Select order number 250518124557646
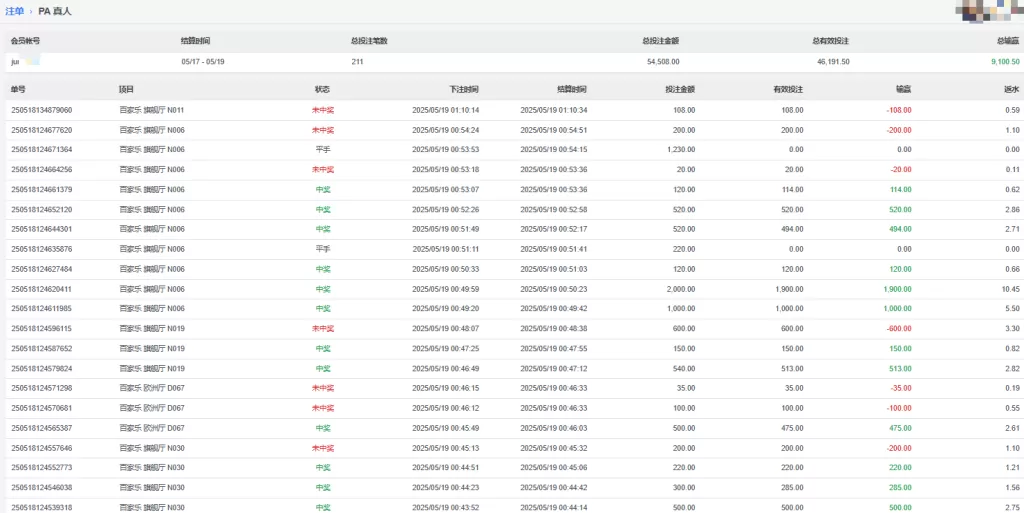Screen dimensions: 1024x513 pyautogui.click(x=42, y=448)
